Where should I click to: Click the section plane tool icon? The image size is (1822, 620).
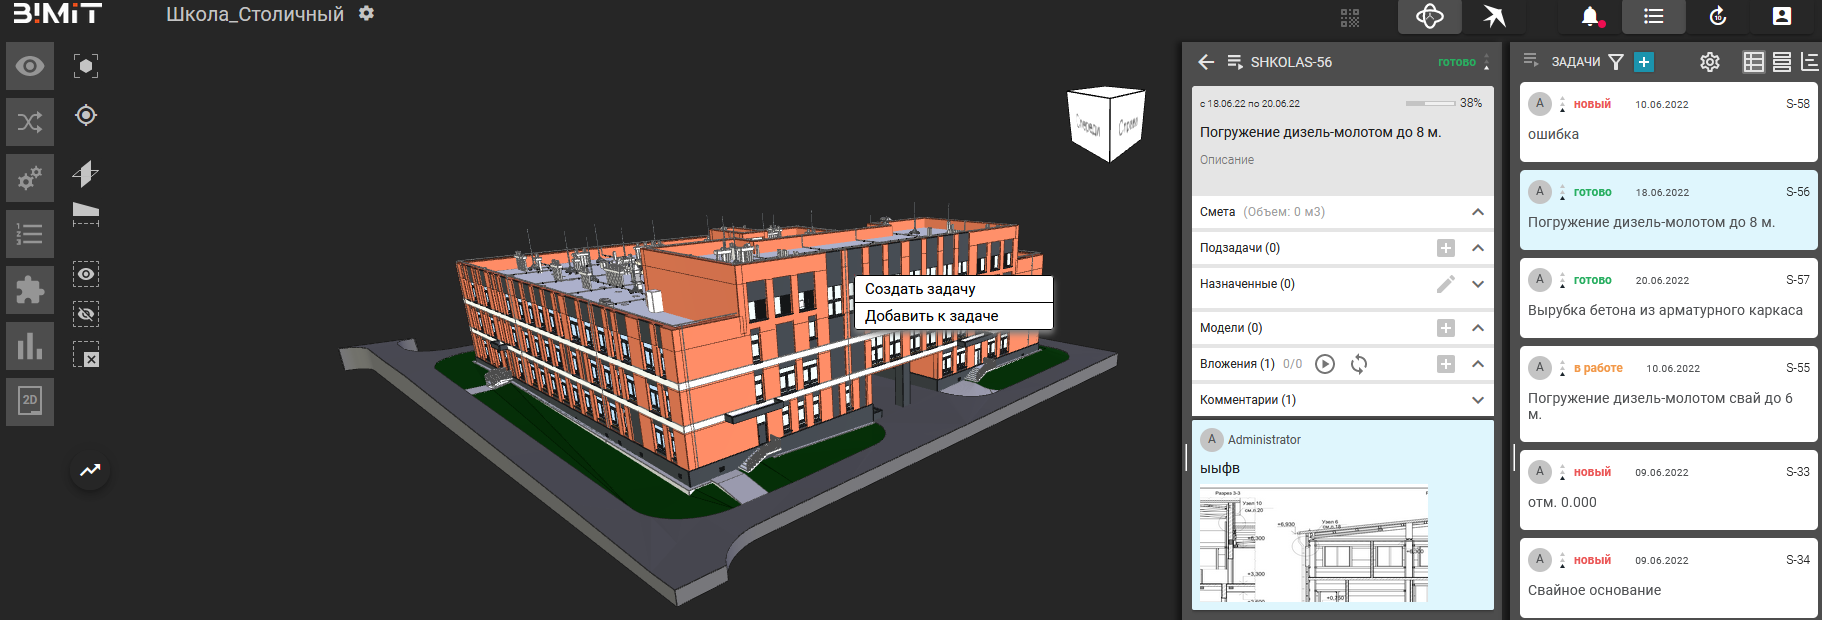click(x=86, y=174)
